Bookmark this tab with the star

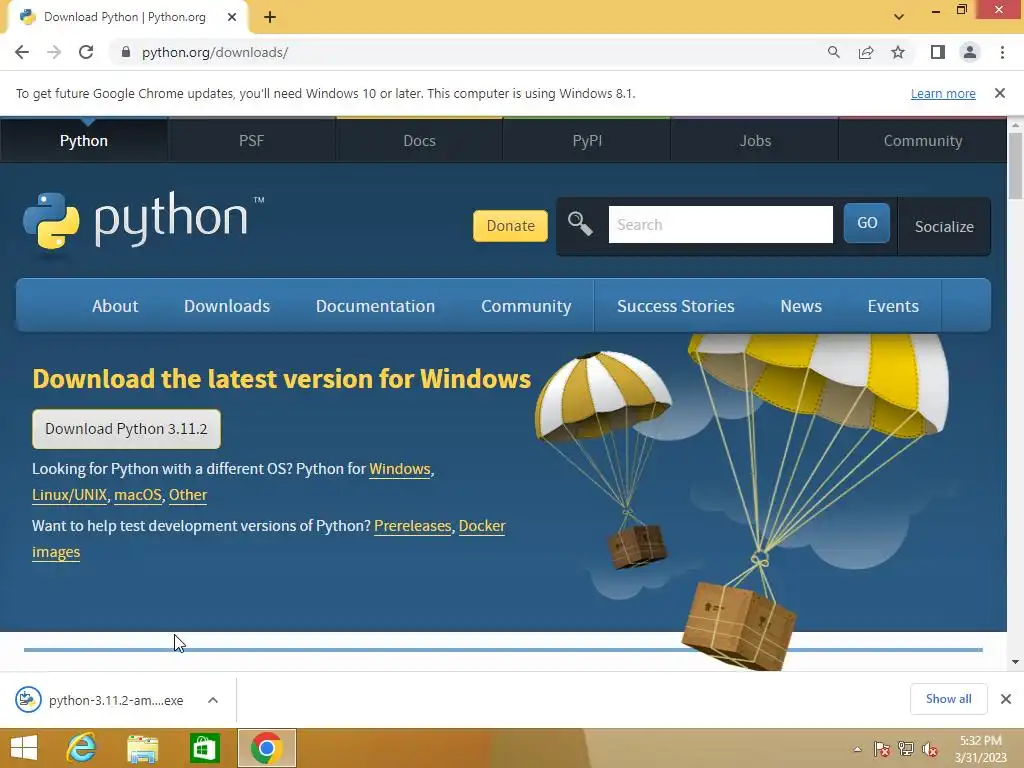[898, 52]
